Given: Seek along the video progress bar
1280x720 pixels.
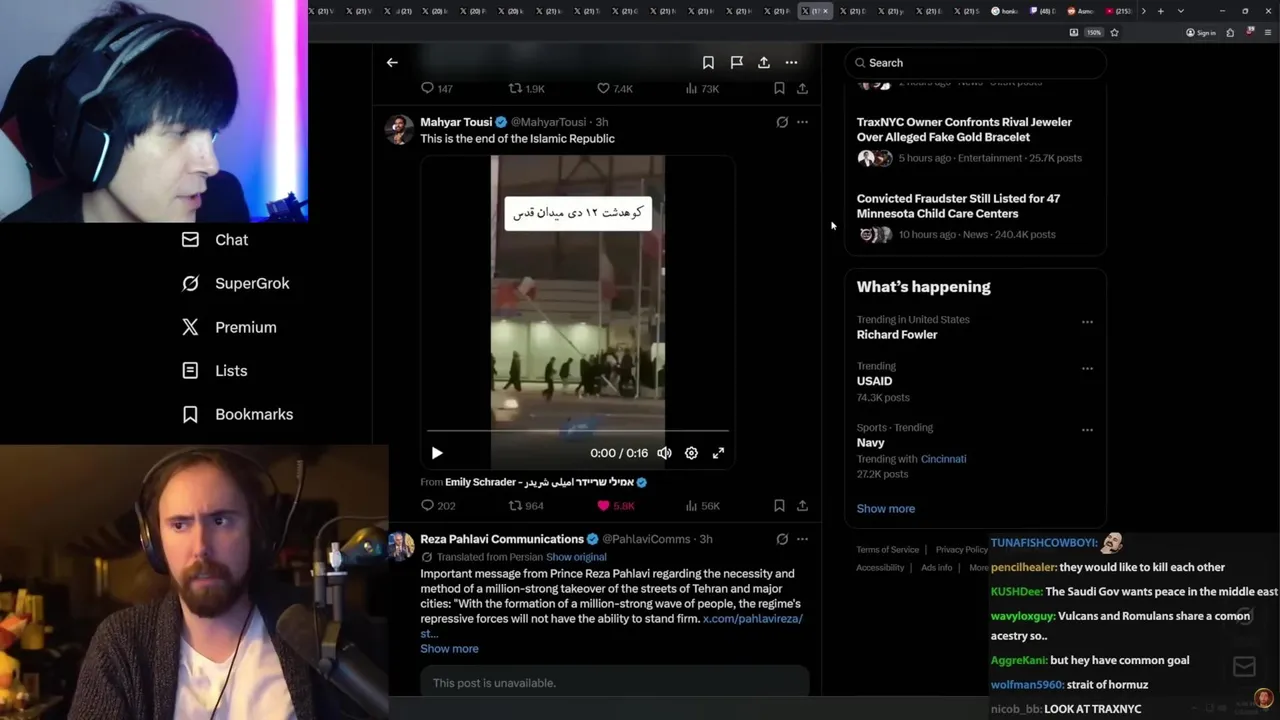Looking at the screenshot, I should coord(578,431).
